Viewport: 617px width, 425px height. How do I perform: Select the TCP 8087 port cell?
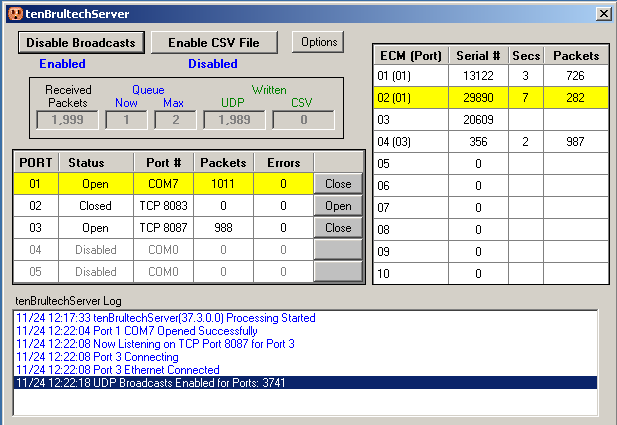[x=163, y=228]
